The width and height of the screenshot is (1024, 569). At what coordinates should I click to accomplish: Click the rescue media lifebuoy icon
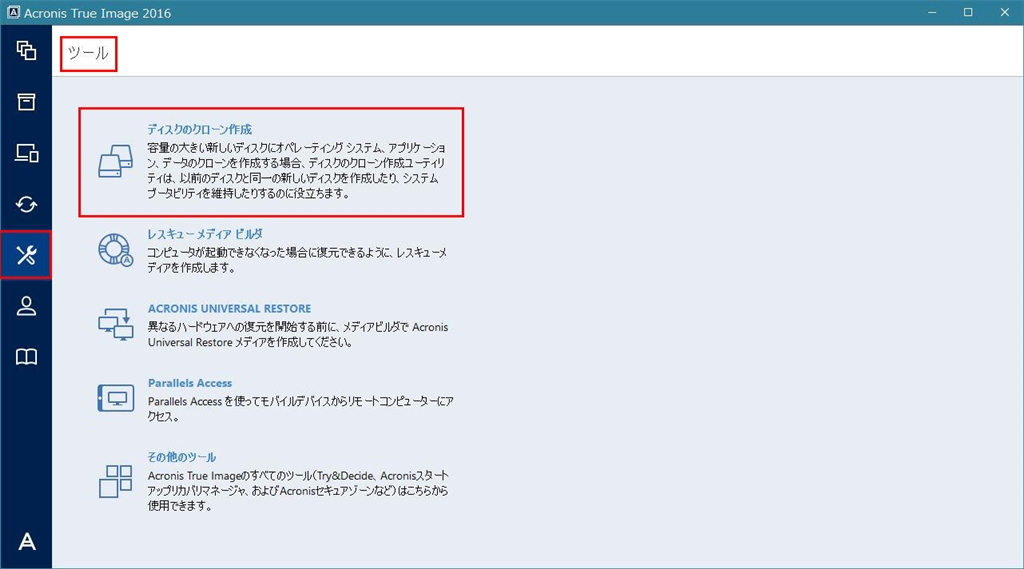[x=116, y=250]
